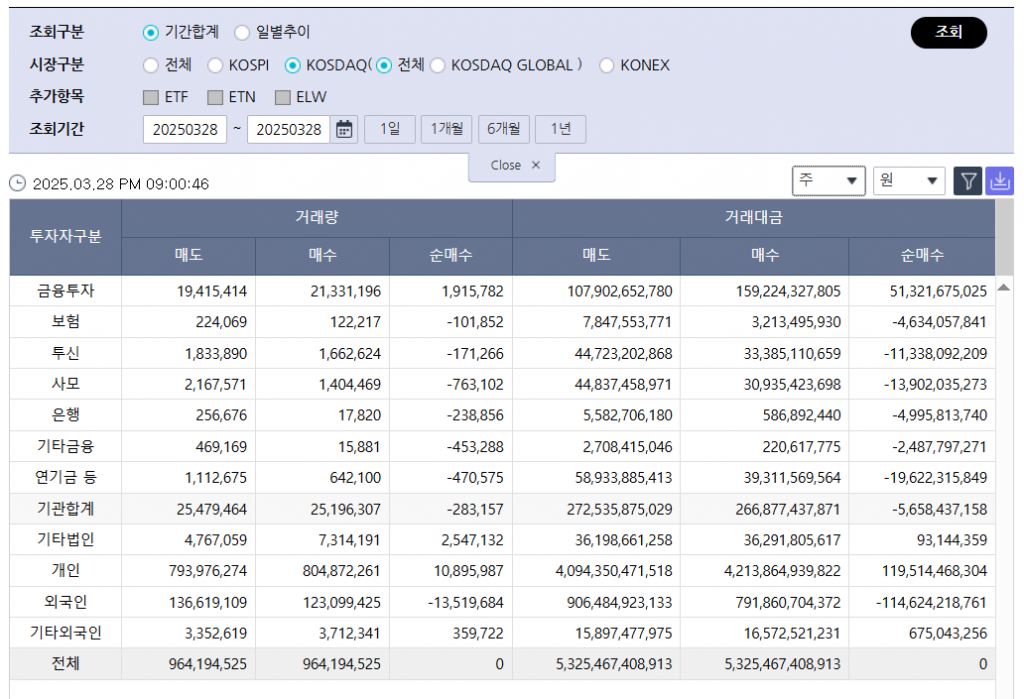Viewport: 1024px width, 699px height.
Task: Select the KOSPI market radio button
Action: tap(215, 65)
